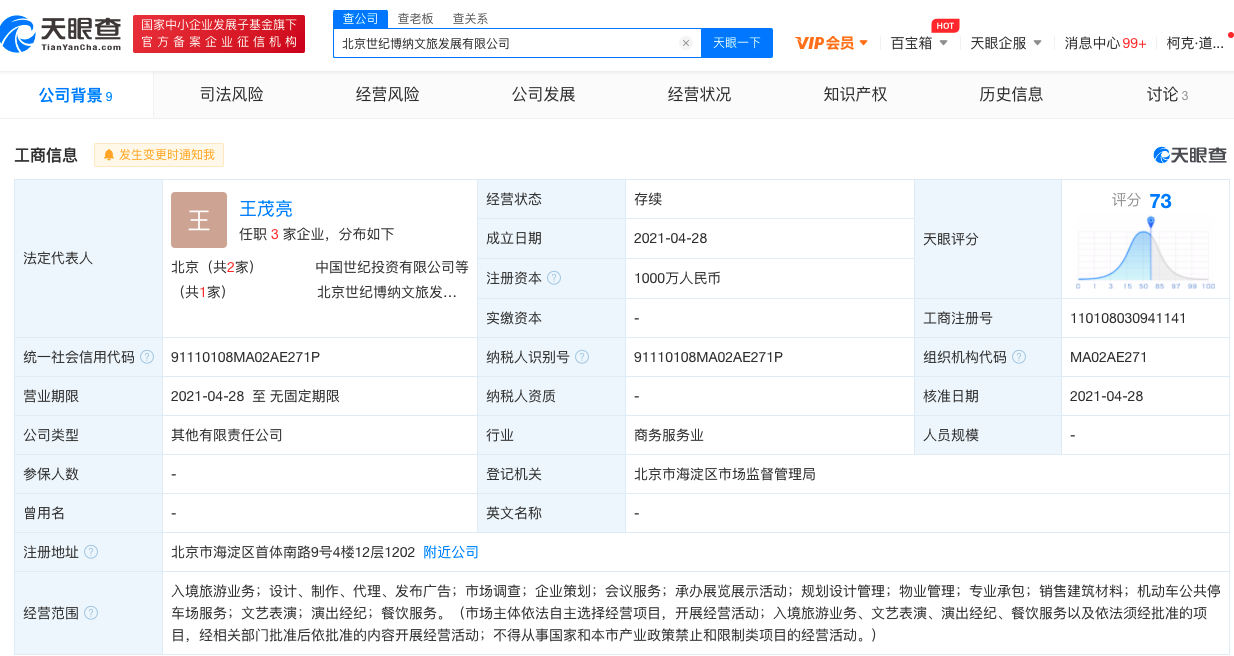Click the 营业期限 value 无固定期限
1234x656 pixels.
point(305,396)
